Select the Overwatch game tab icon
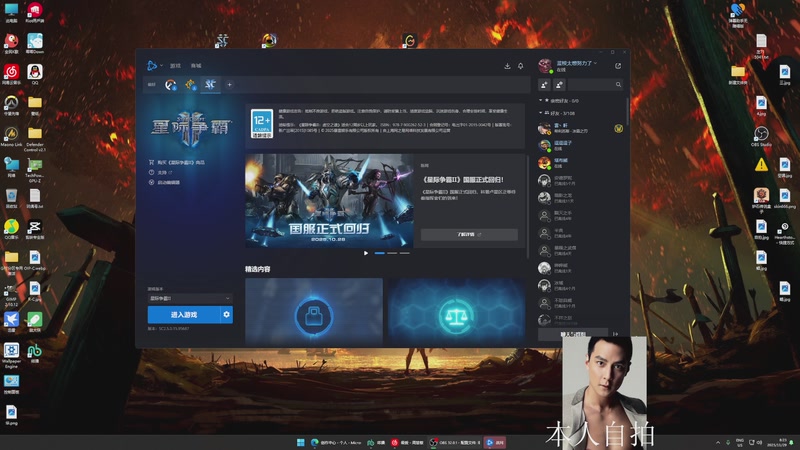Viewport: 800px width, 450px height. (x=170, y=85)
